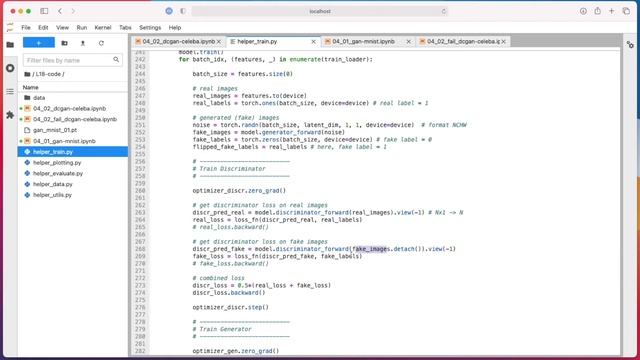This screenshot has width=640, height=360.
Task: Click the upload files icon
Action: (x=83, y=43)
